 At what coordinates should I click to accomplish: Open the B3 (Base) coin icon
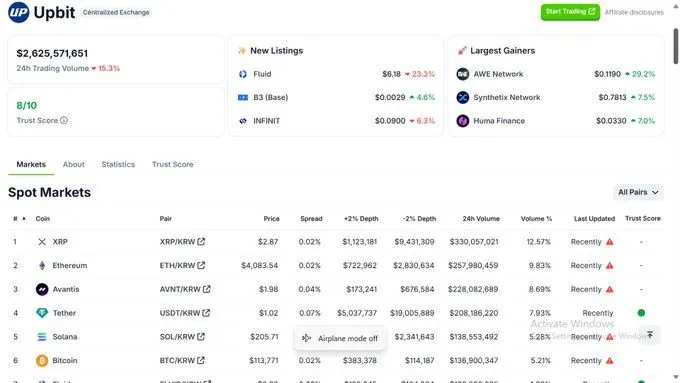pos(243,98)
